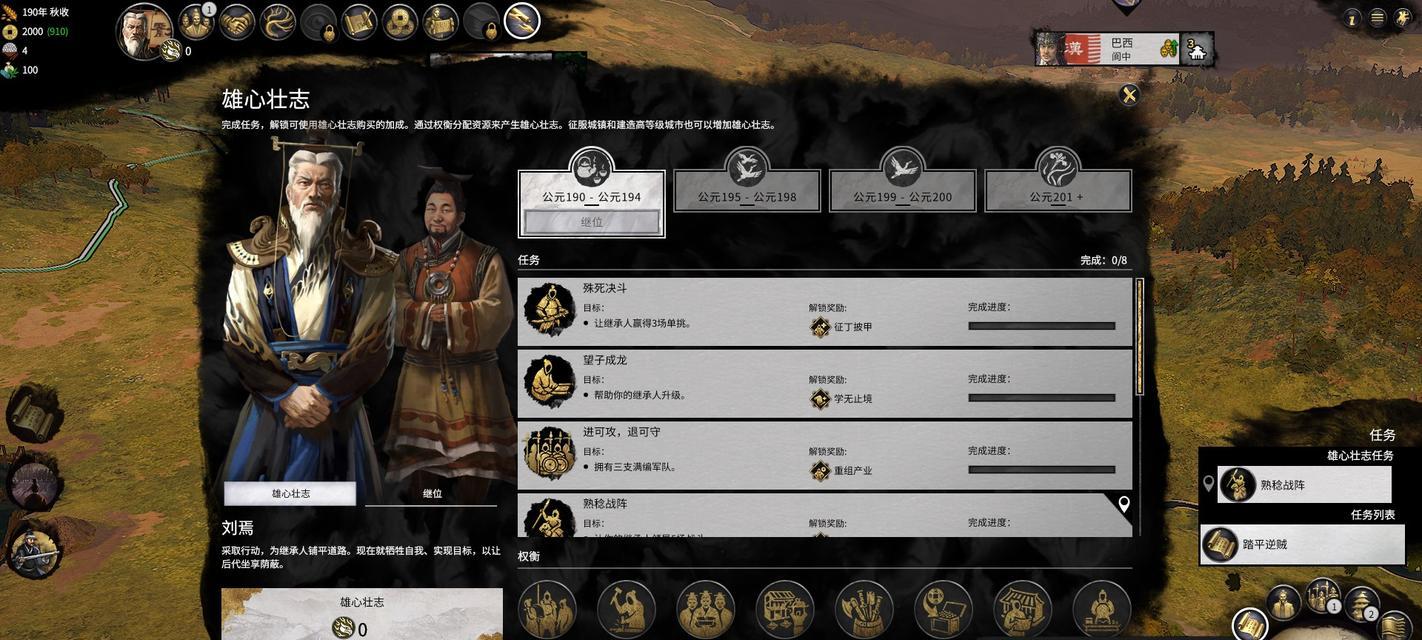The image size is (1422, 640).
Task: Click Liu Yan's faction leader portrait at top
Action: pos(144,32)
